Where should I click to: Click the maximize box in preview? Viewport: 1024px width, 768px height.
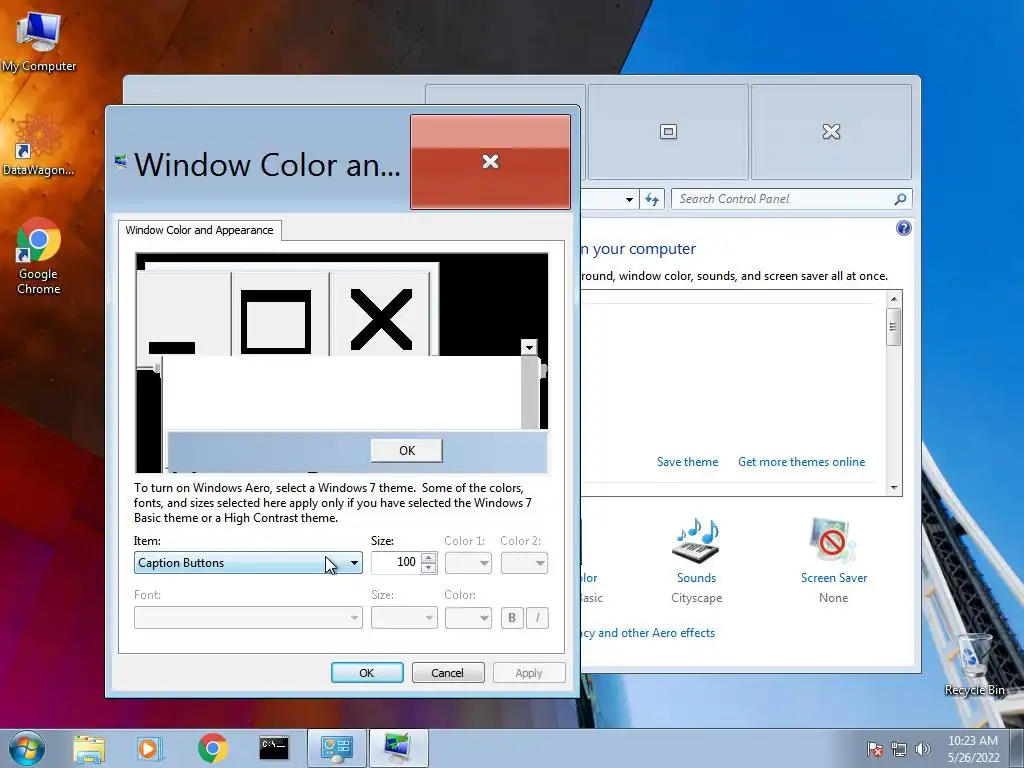point(276,321)
